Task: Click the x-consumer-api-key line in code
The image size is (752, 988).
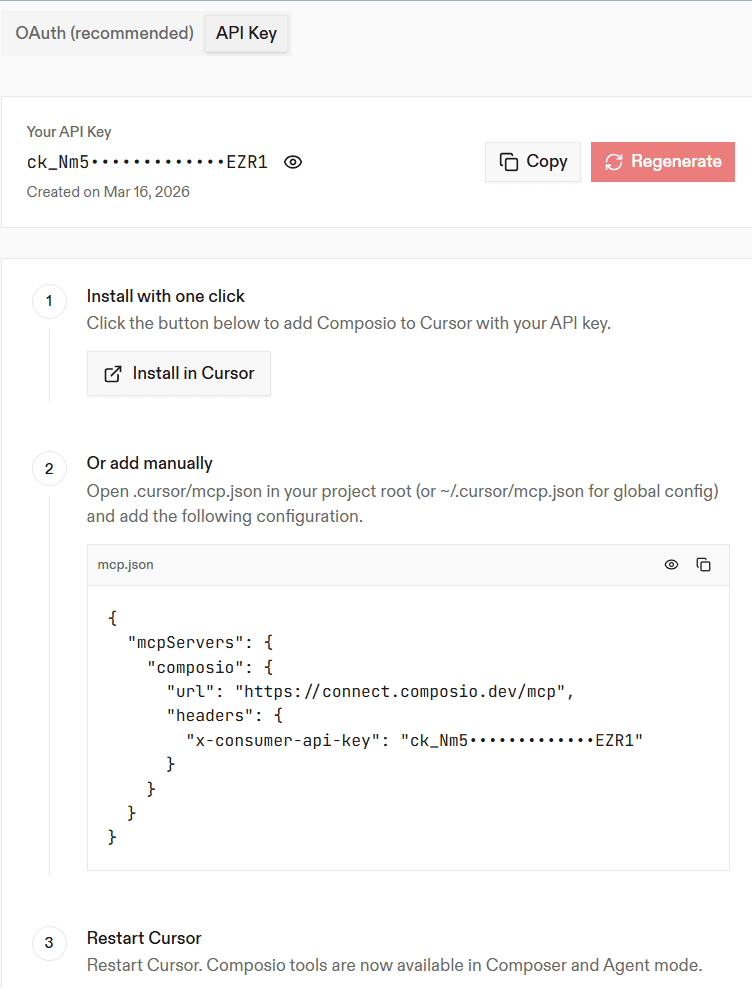Action: click(414, 740)
